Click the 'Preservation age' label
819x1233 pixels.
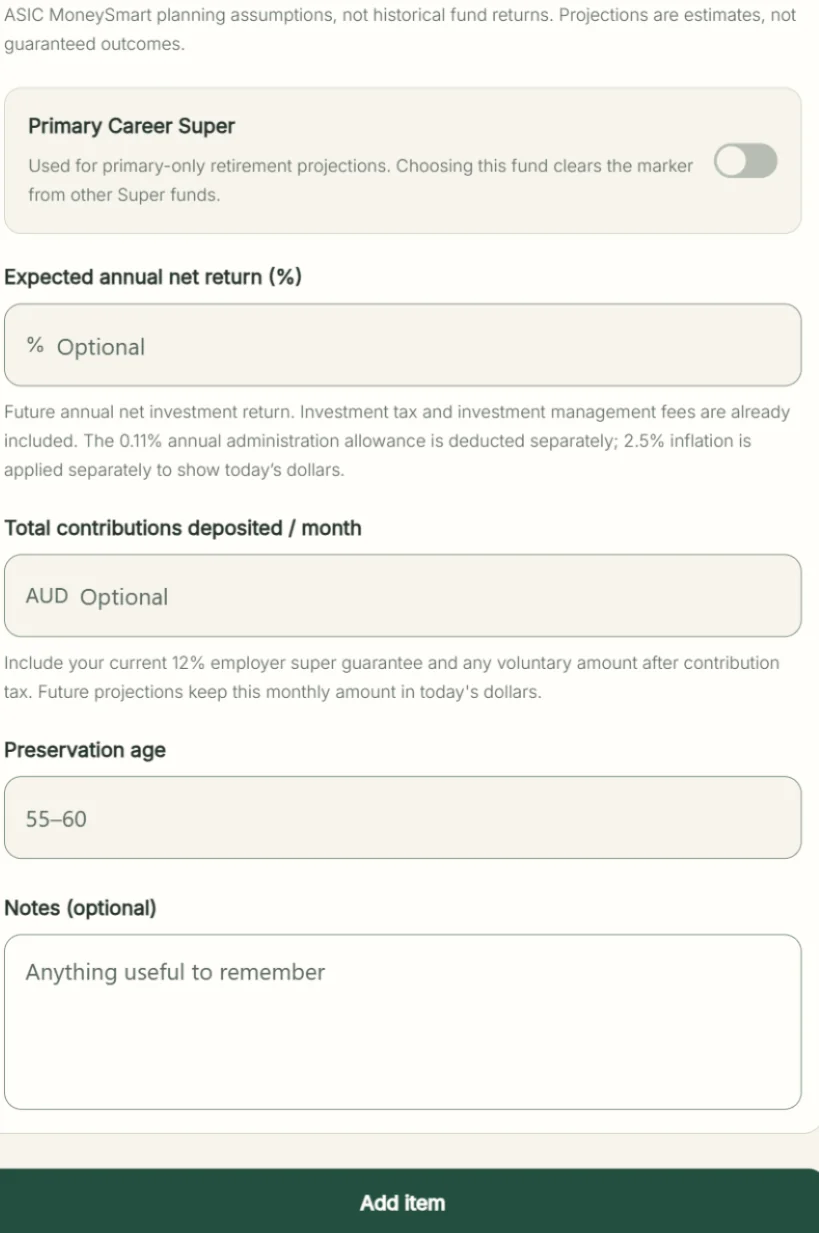click(x=85, y=750)
